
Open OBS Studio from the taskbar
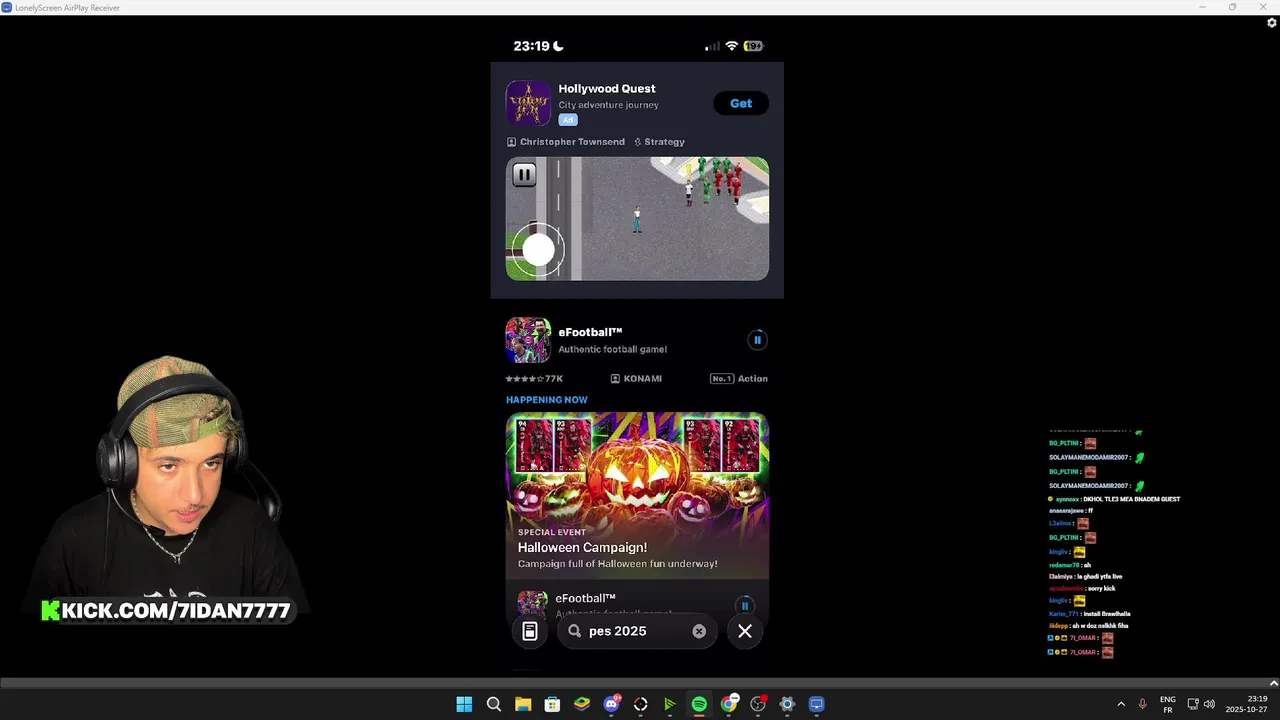758,704
